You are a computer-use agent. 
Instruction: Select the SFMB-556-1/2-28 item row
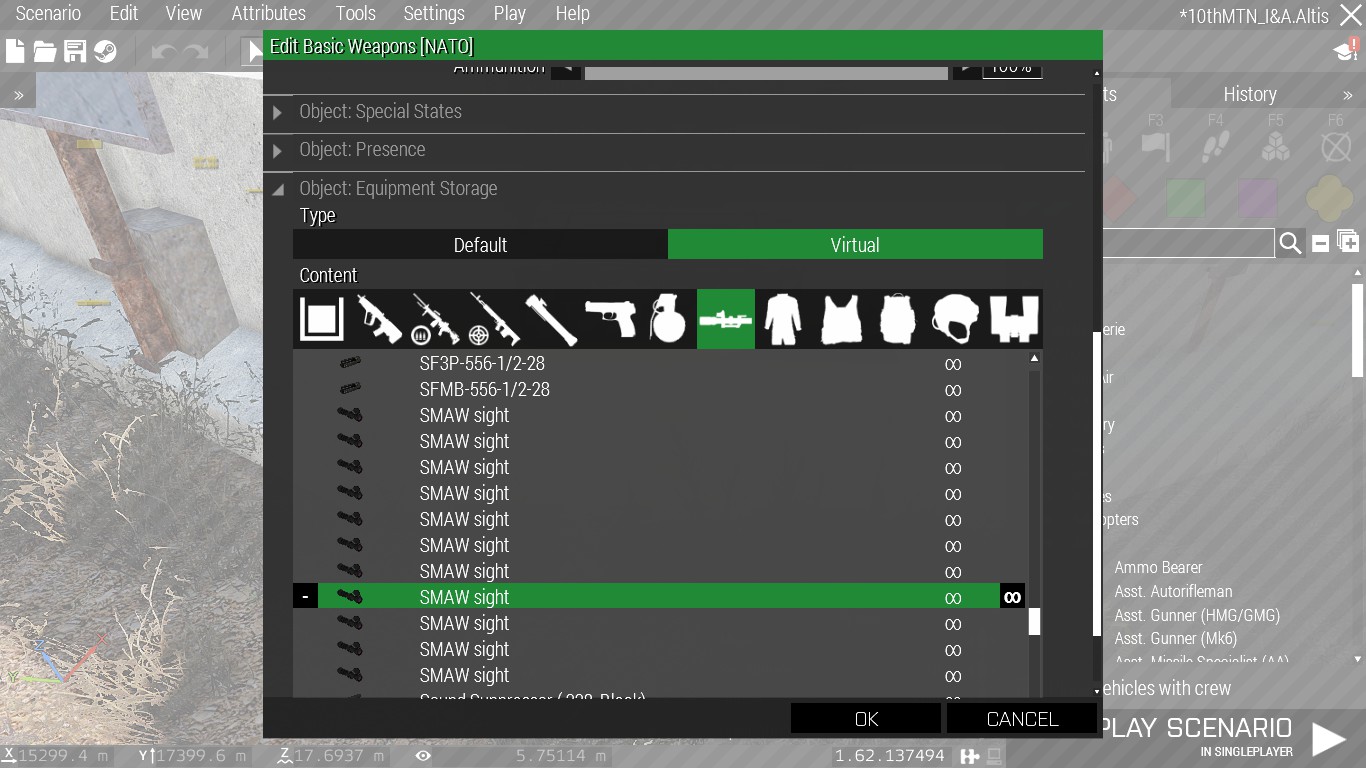tap(660, 390)
